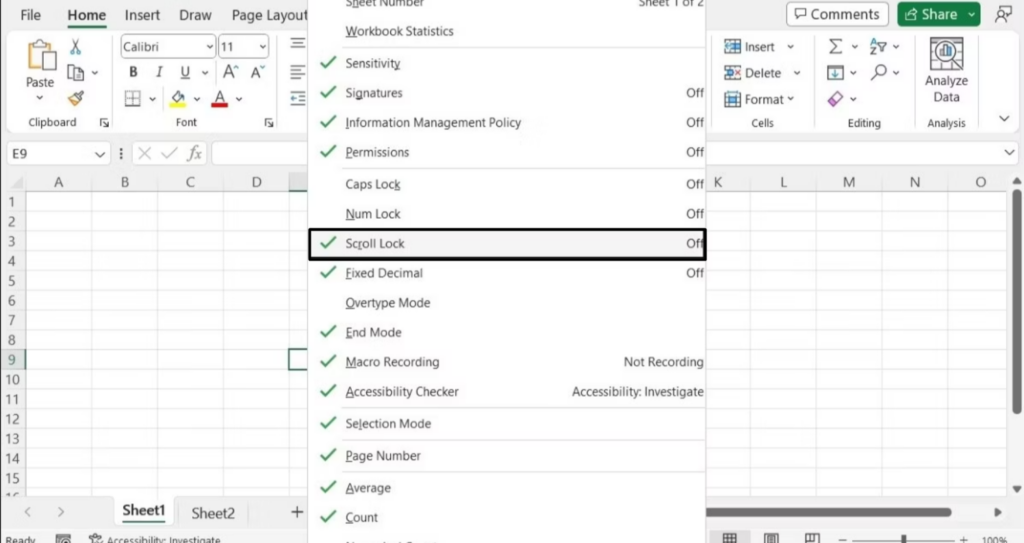
Task: Apply bold formatting with B icon
Action: (x=133, y=72)
